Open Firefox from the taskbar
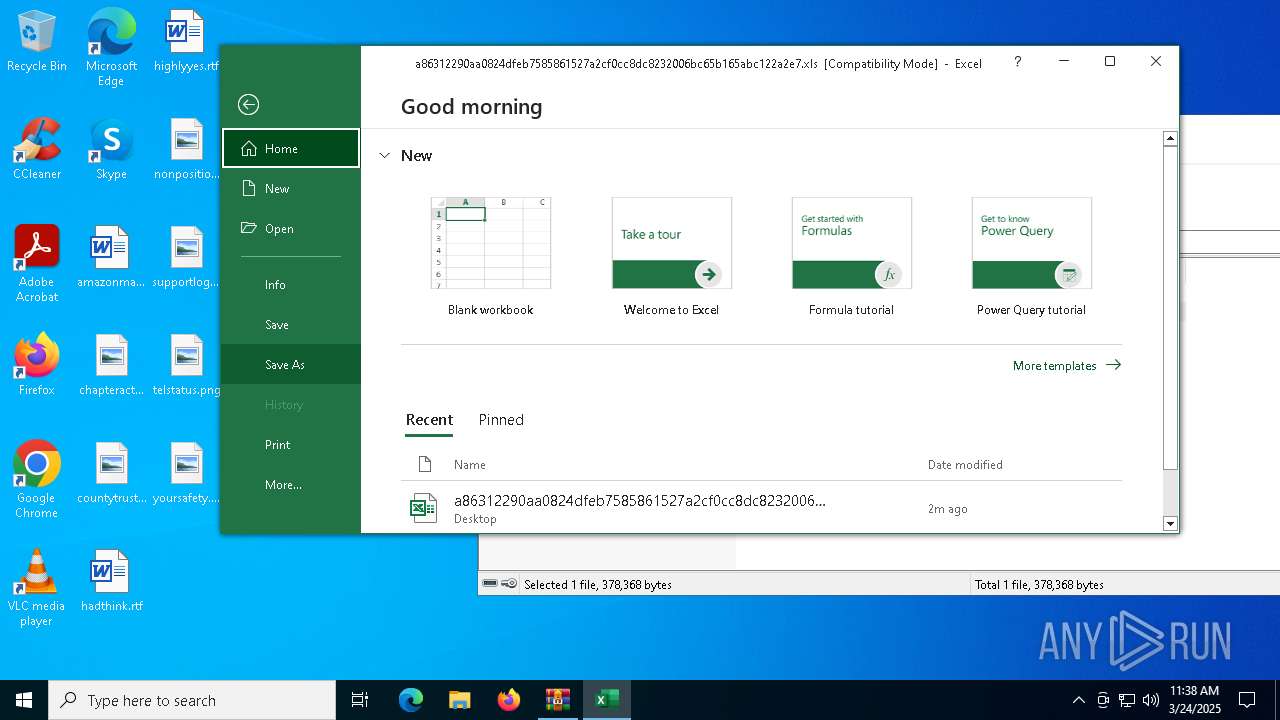The image size is (1280, 720). (x=509, y=700)
